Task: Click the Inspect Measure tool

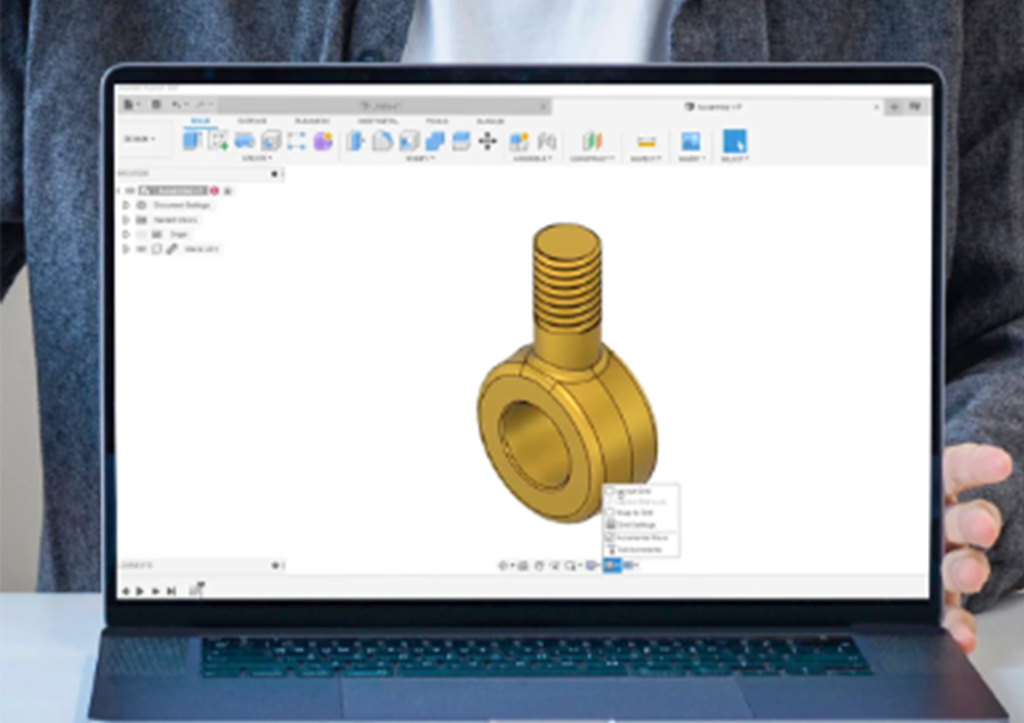Action: click(645, 141)
